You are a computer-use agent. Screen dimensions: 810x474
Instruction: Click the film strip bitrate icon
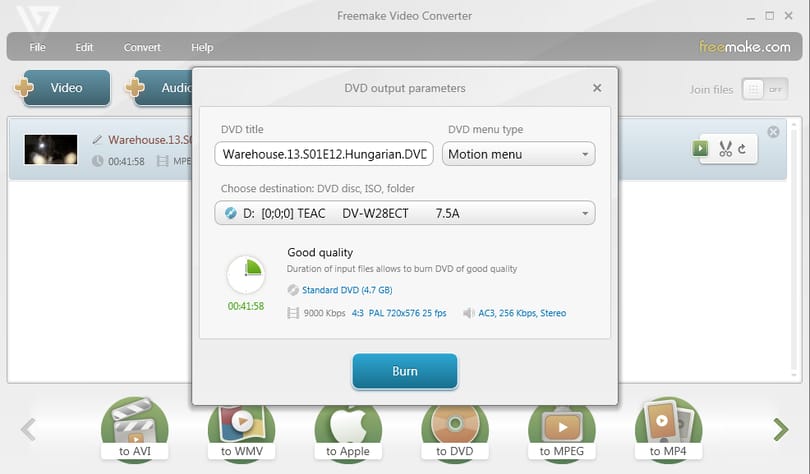pos(293,313)
